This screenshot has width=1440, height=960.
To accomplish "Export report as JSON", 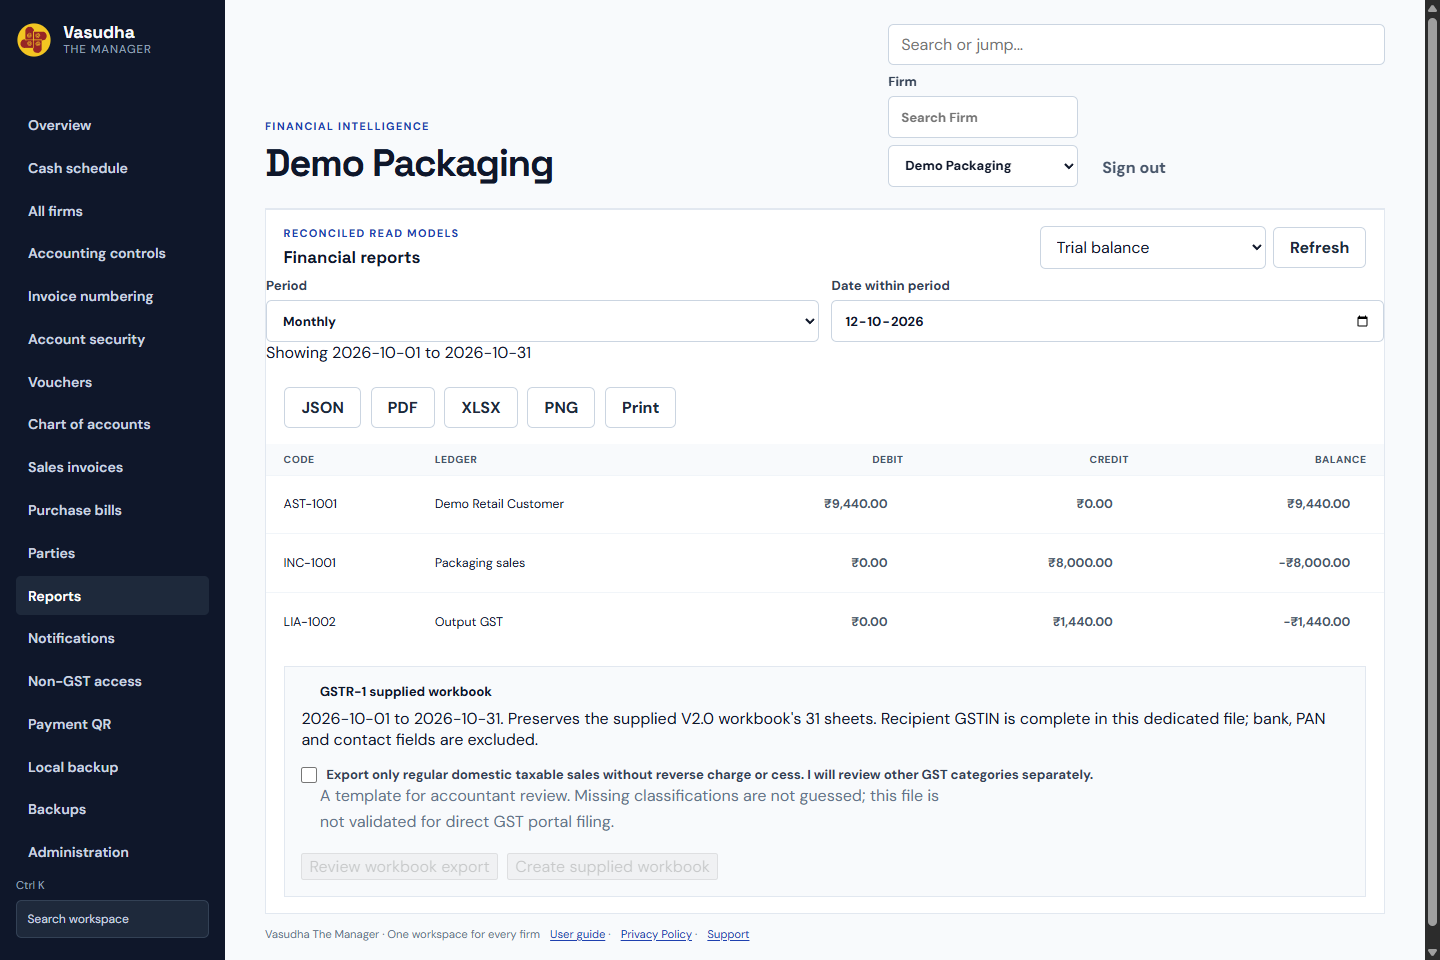I will (322, 408).
